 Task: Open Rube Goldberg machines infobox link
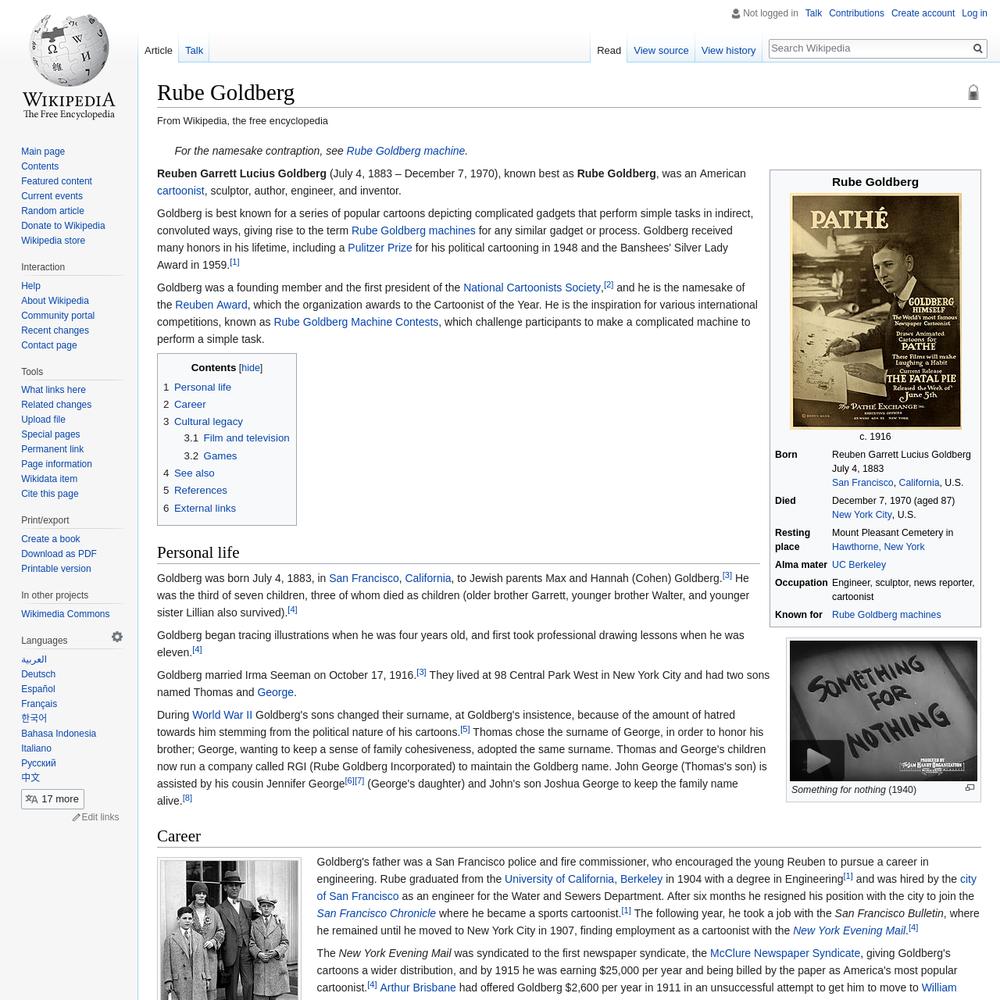tap(886, 615)
